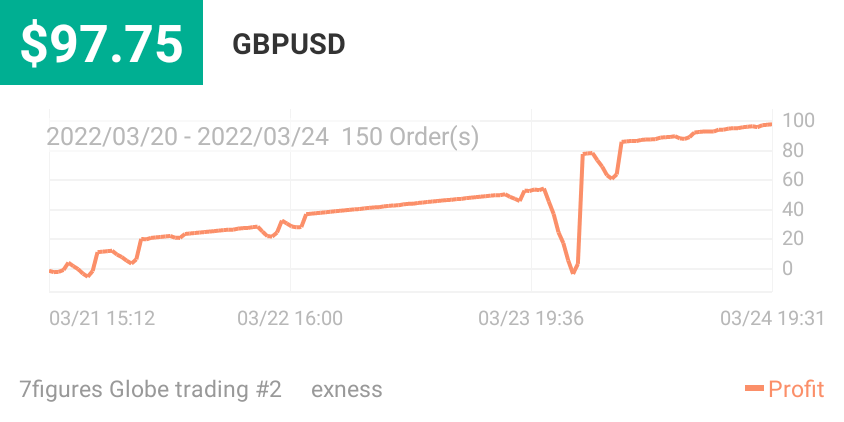
Task: Click the 20 value on the y-axis
Action: click(x=793, y=238)
